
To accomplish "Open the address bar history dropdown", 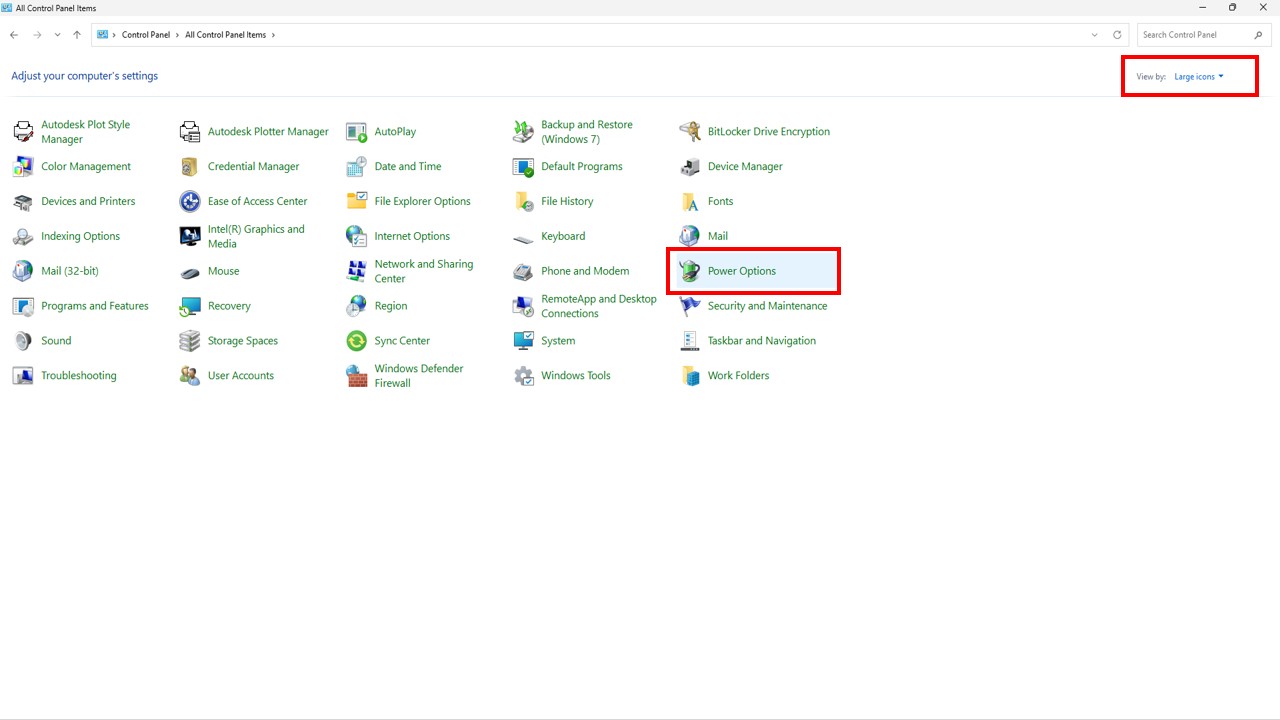I will click(x=1095, y=35).
